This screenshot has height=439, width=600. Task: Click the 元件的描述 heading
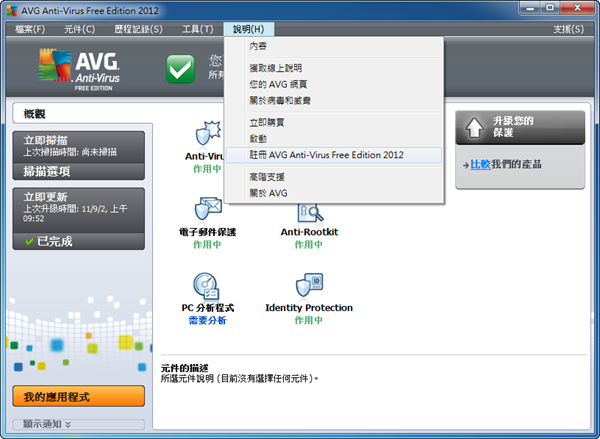click(x=184, y=368)
